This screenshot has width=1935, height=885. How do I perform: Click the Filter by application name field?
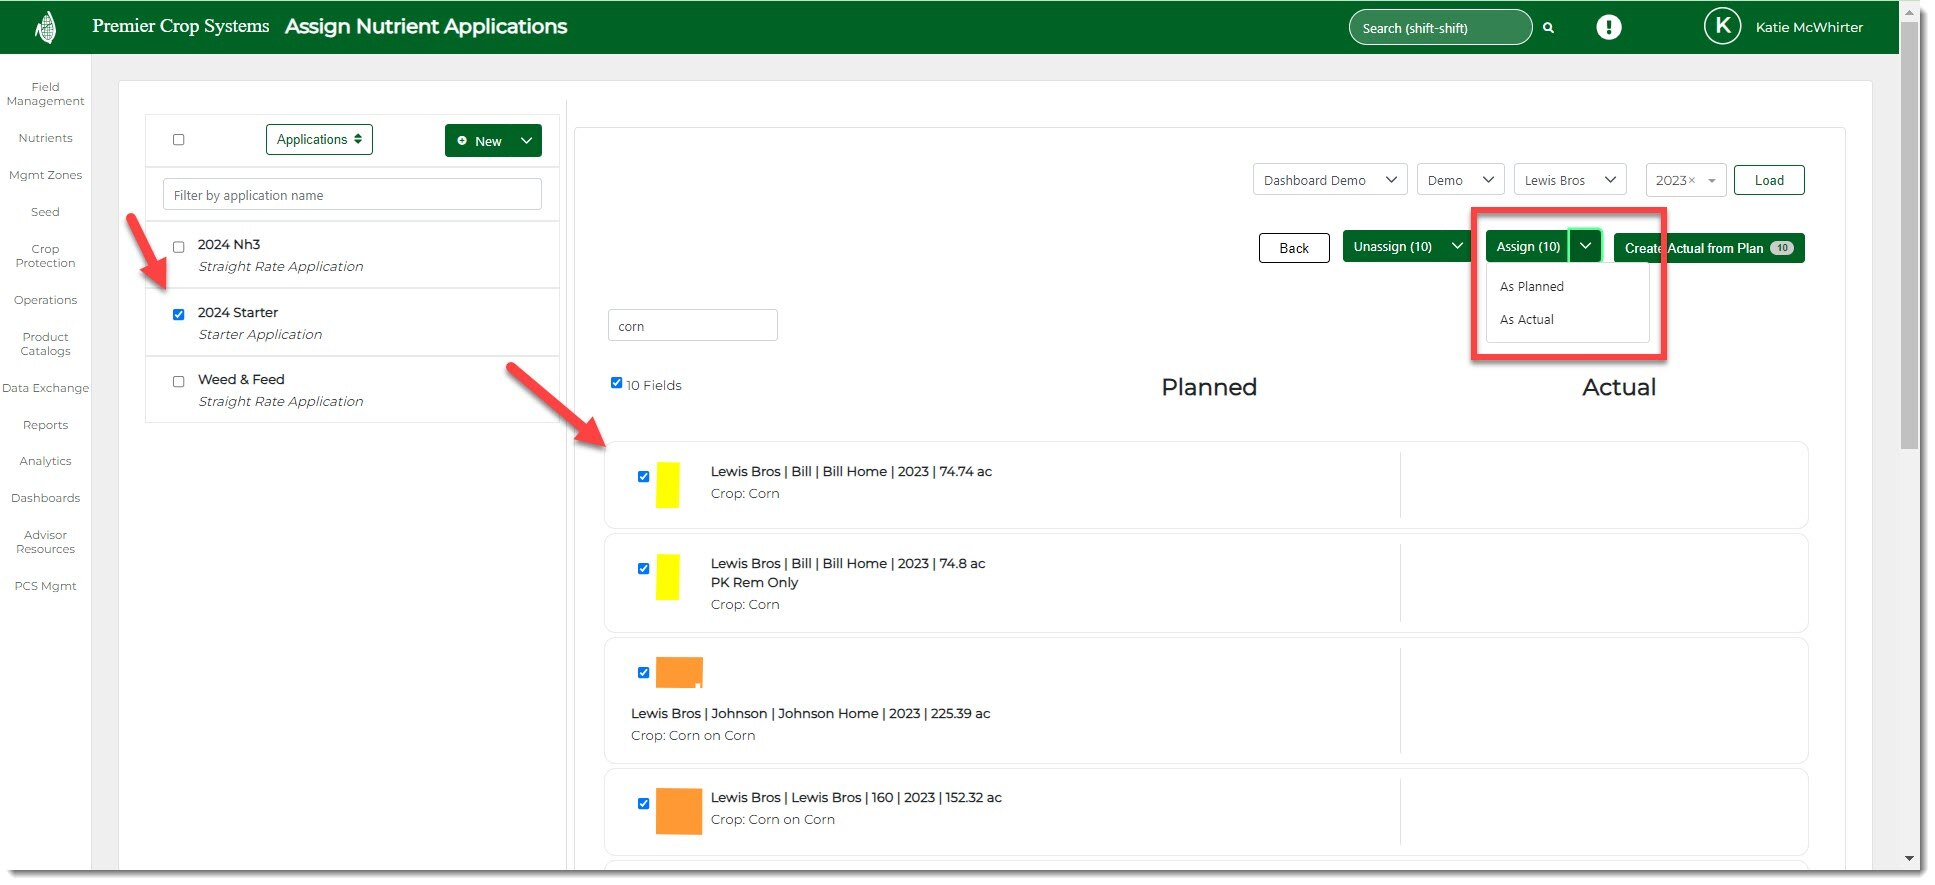352,195
